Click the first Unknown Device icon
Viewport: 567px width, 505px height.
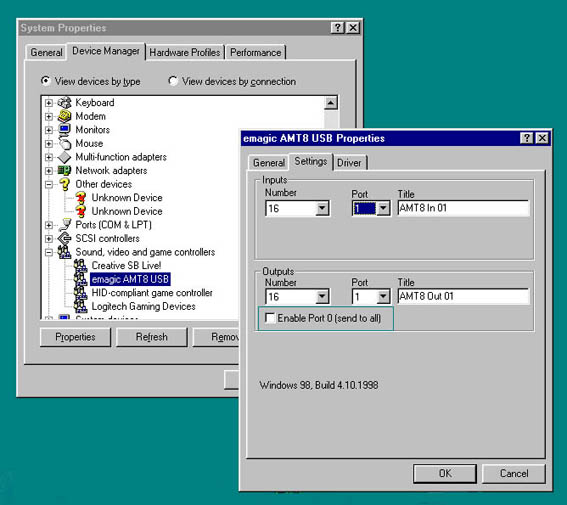click(81, 197)
